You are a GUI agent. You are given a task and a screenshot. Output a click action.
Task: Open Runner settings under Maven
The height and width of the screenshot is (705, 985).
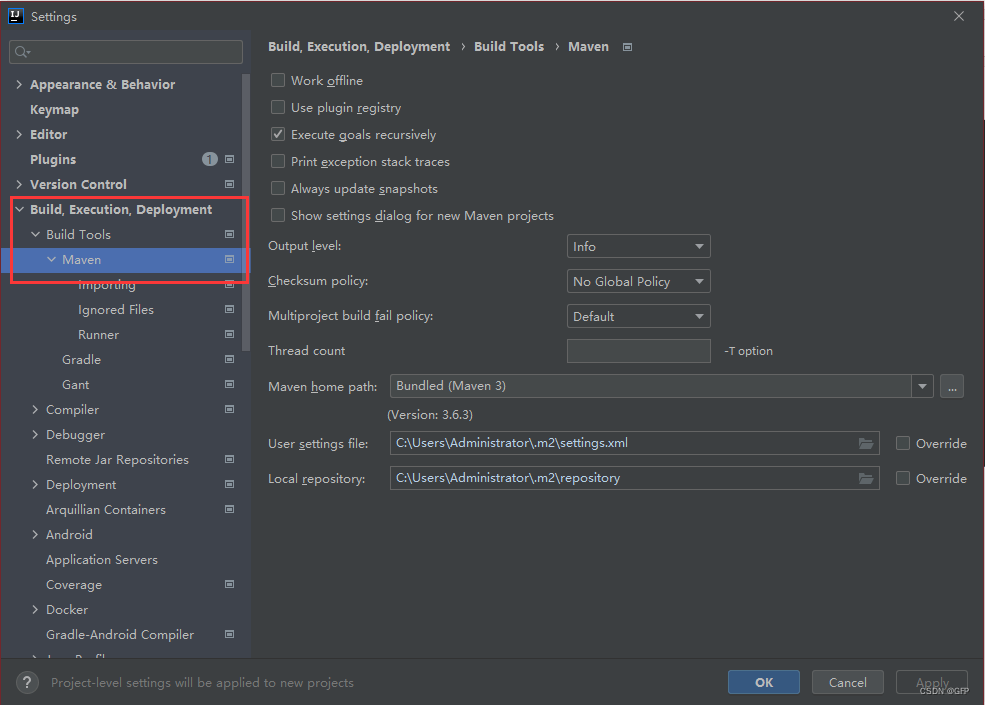pyautogui.click(x=98, y=335)
